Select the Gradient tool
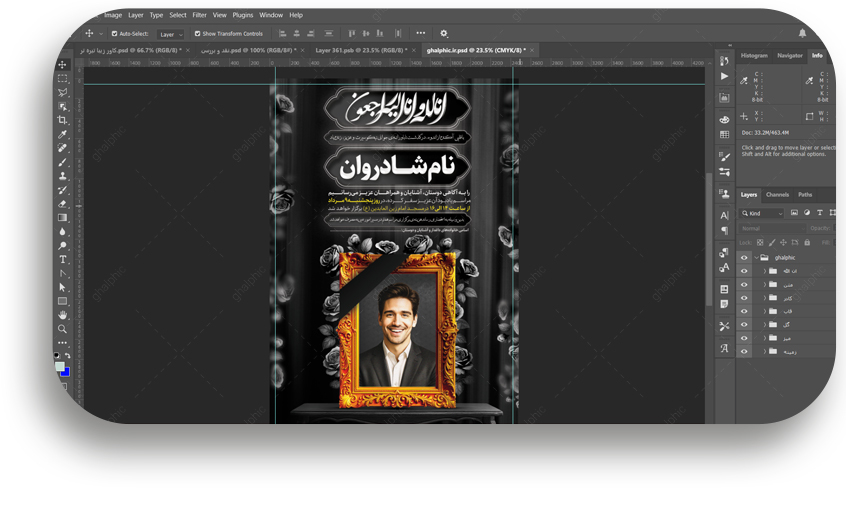846x513 pixels. coord(63,217)
